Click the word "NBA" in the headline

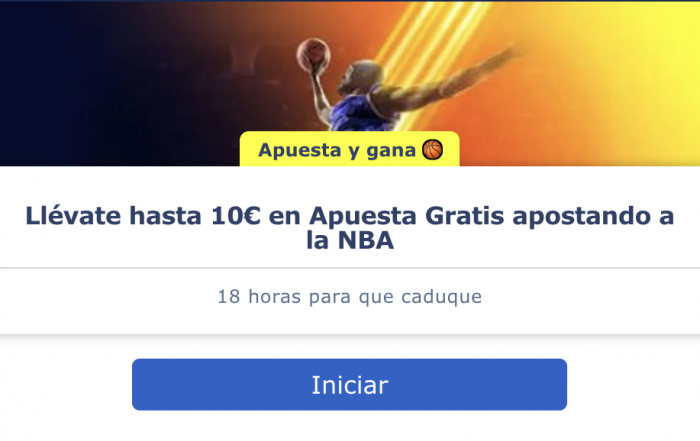click(366, 241)
